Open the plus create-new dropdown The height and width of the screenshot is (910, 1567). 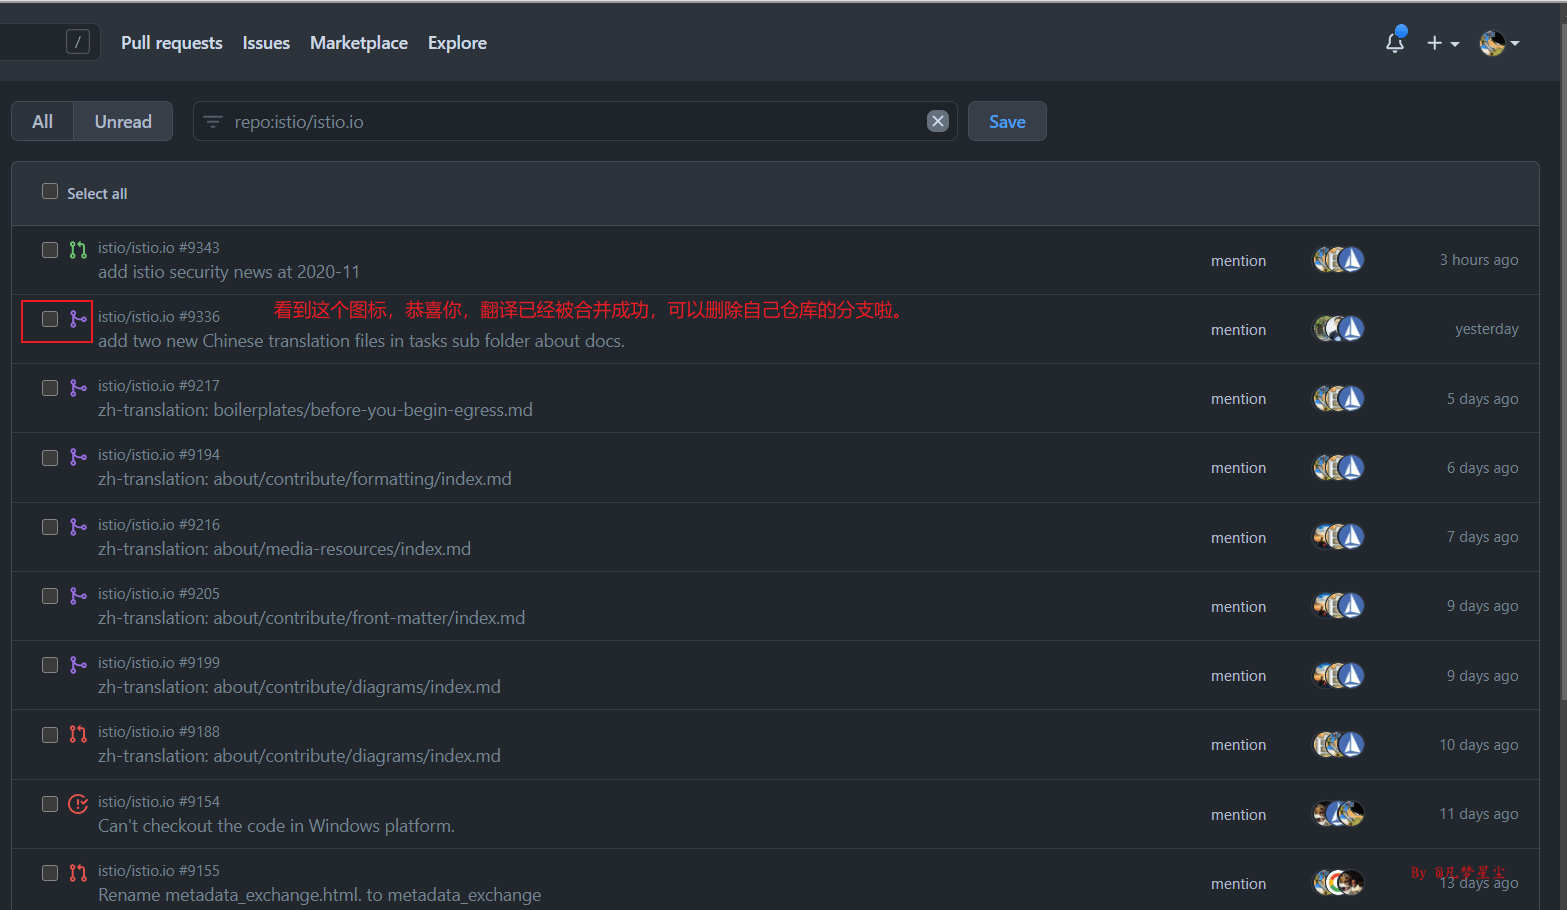[x=1443, y=43]
